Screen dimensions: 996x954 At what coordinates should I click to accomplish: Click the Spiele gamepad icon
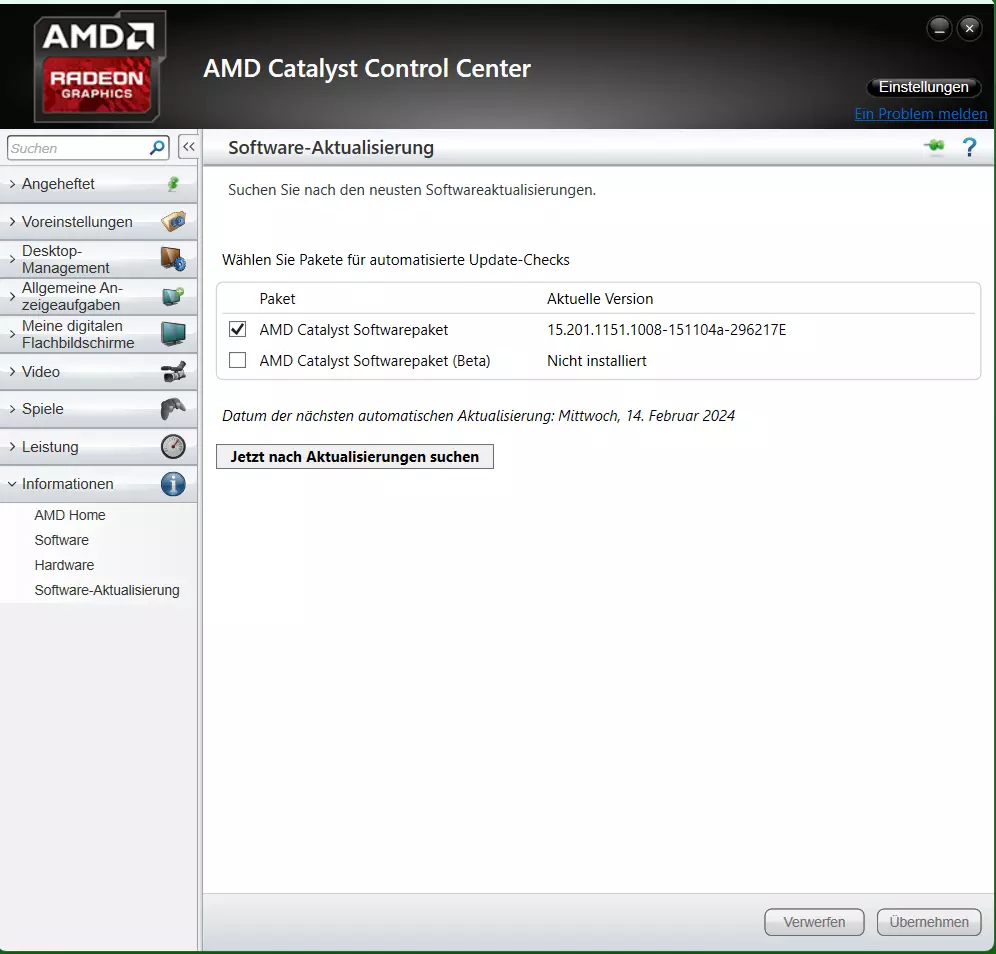tap(173, 409)
